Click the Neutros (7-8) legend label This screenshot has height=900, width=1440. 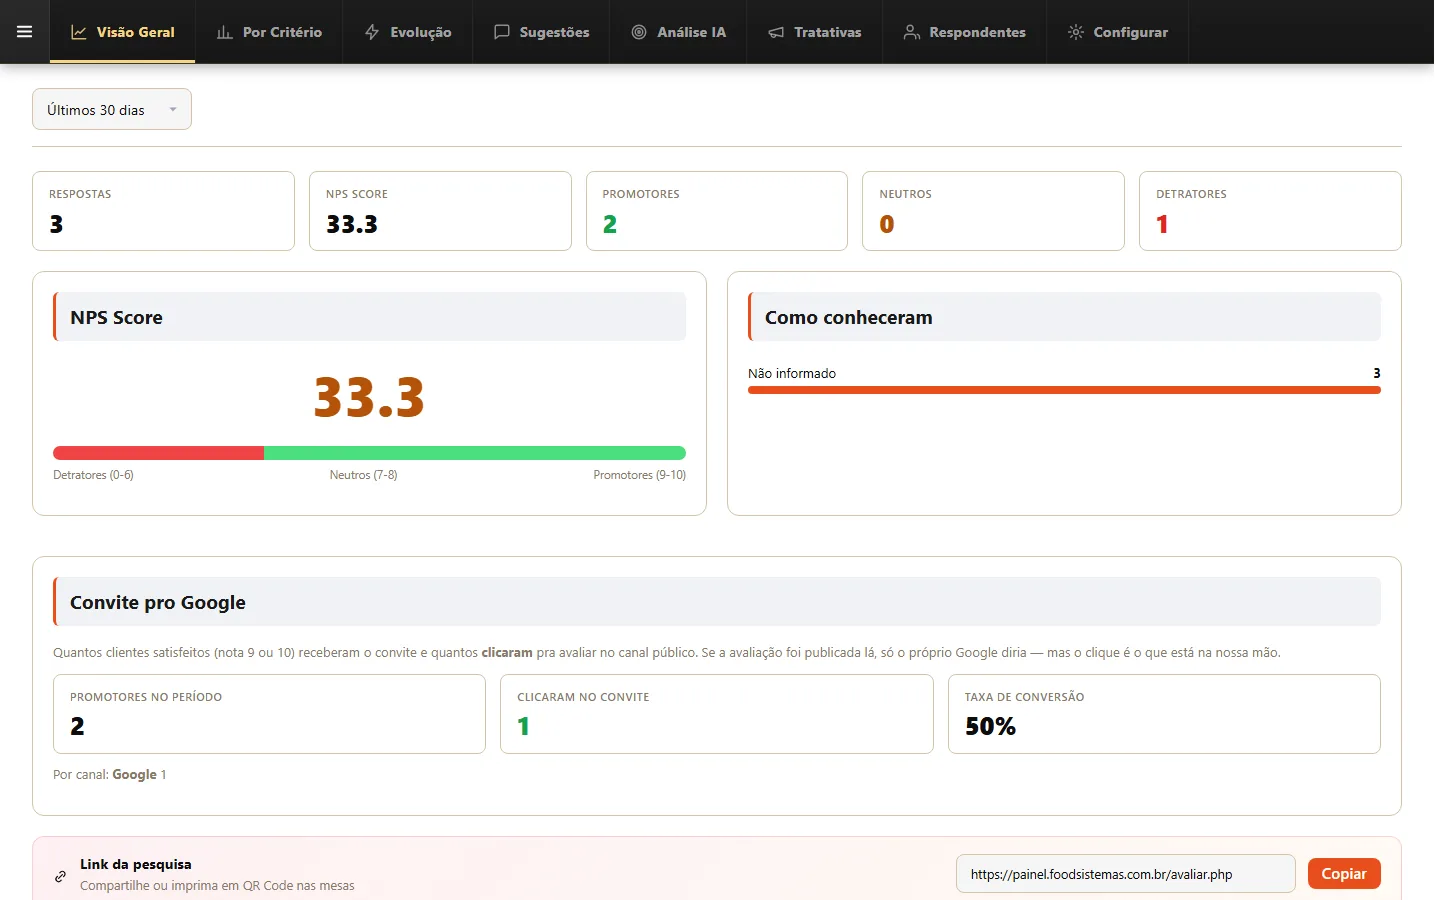(364, 475)
